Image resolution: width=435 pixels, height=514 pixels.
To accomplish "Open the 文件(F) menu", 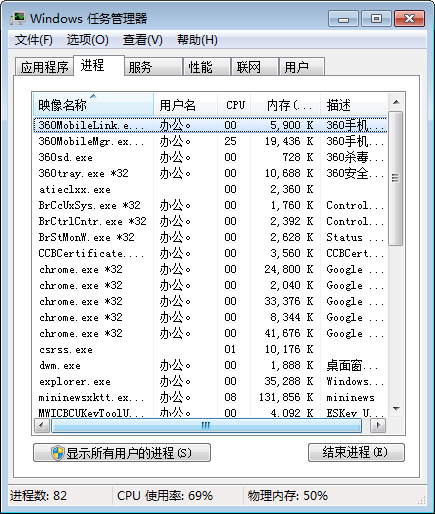I will pyautogui.click(x=33, y=40).
